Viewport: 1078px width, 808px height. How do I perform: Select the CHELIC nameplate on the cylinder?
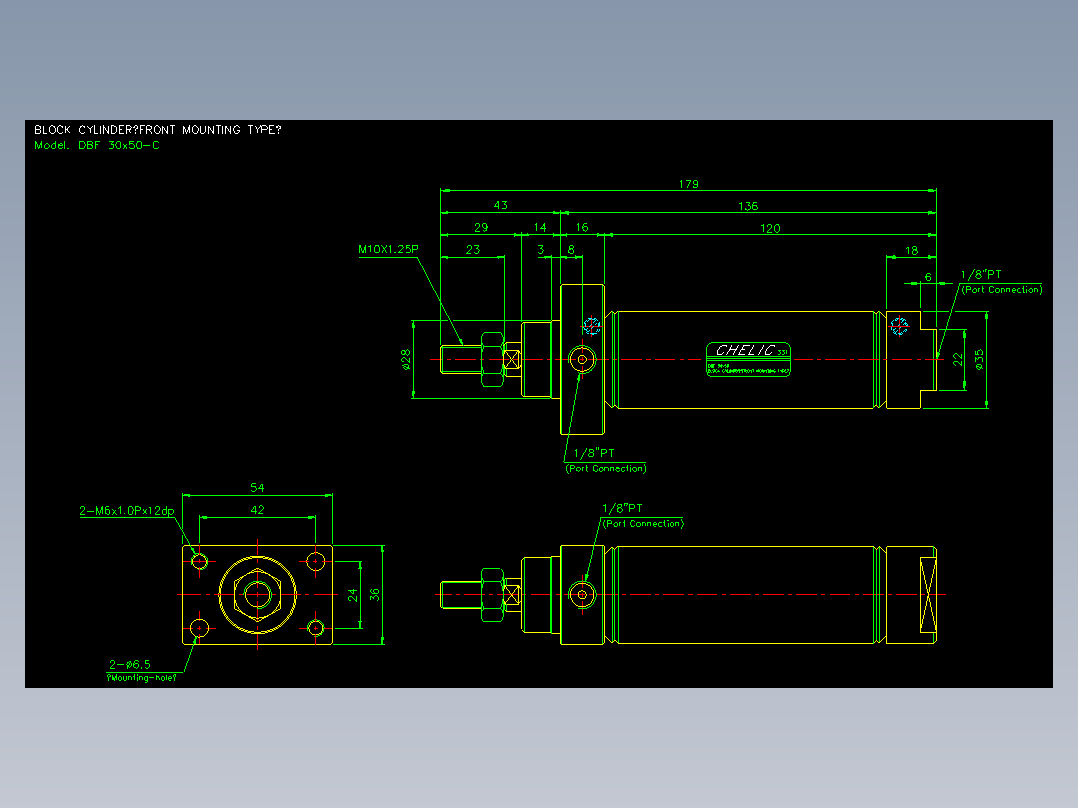[x=749, y=359]
